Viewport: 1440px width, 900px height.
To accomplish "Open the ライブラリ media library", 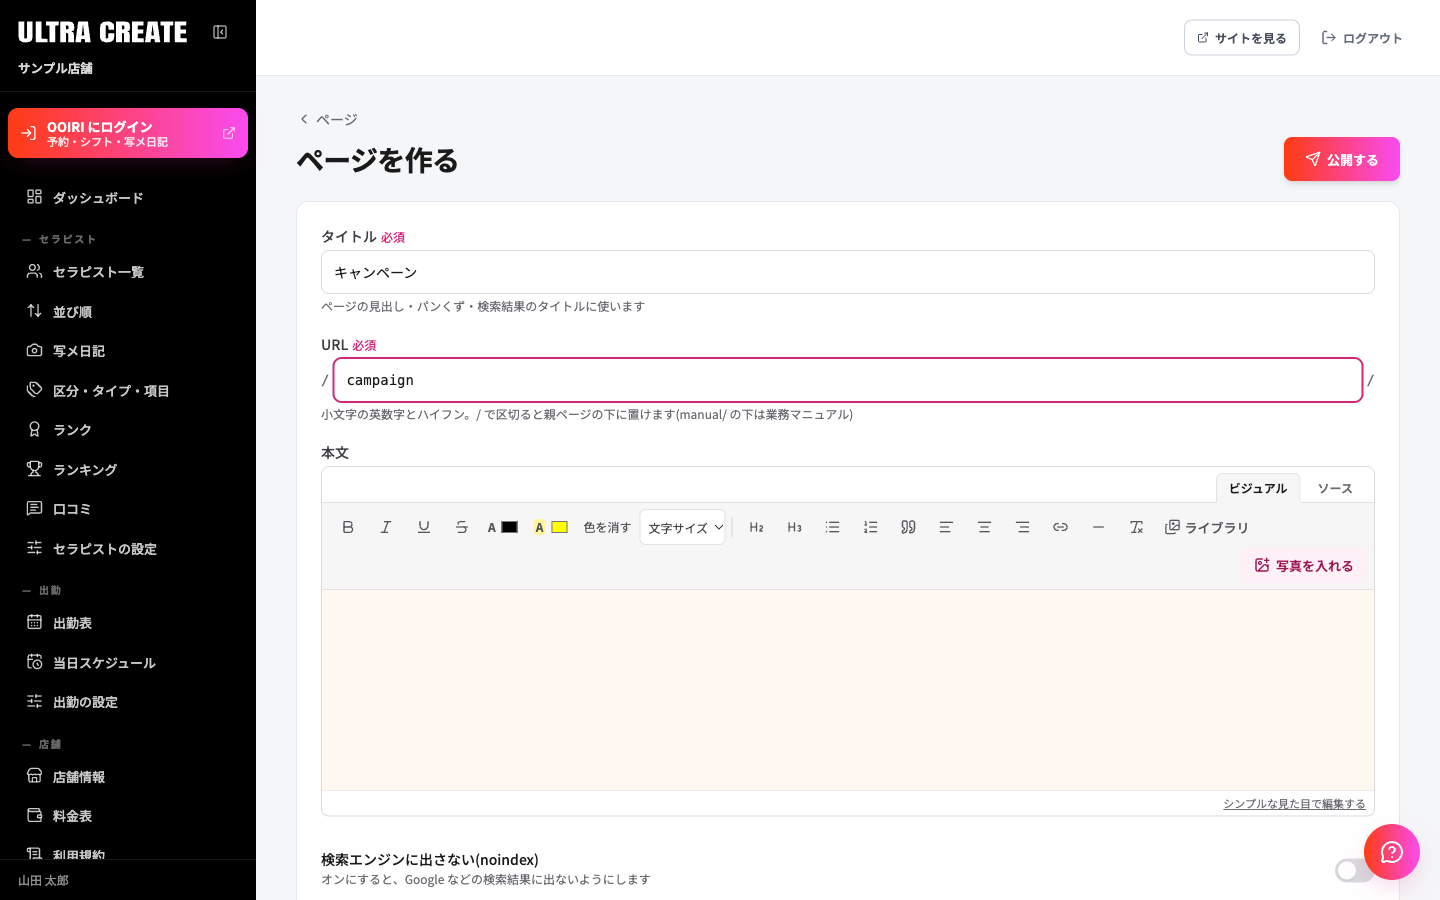I will pyautogui.click(x=1207, y=527).
